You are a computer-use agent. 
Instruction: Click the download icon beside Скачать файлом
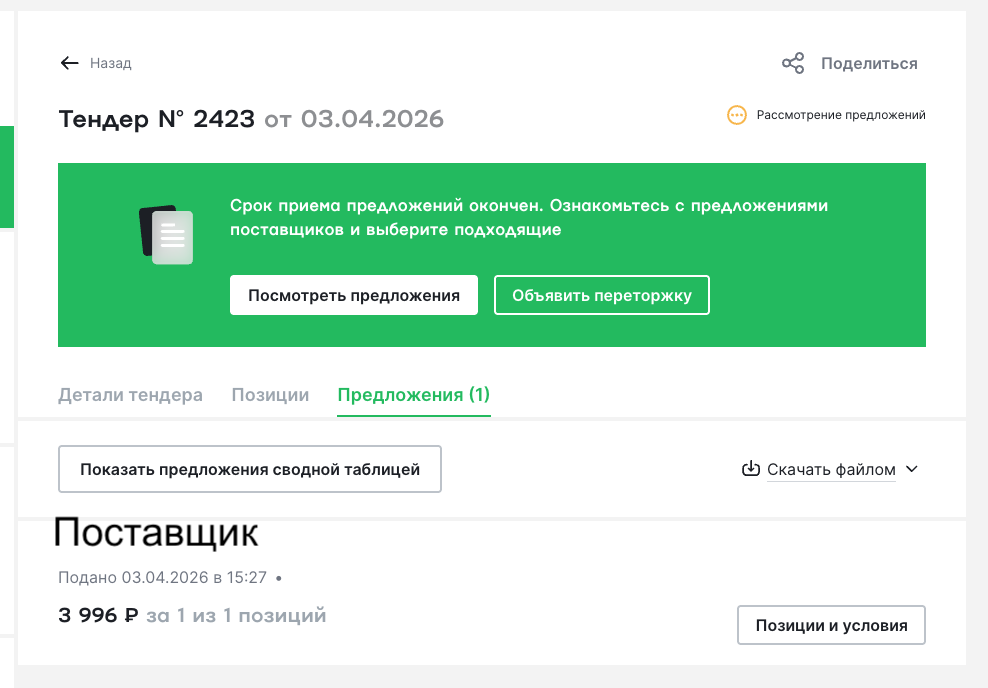click(750, 469)
